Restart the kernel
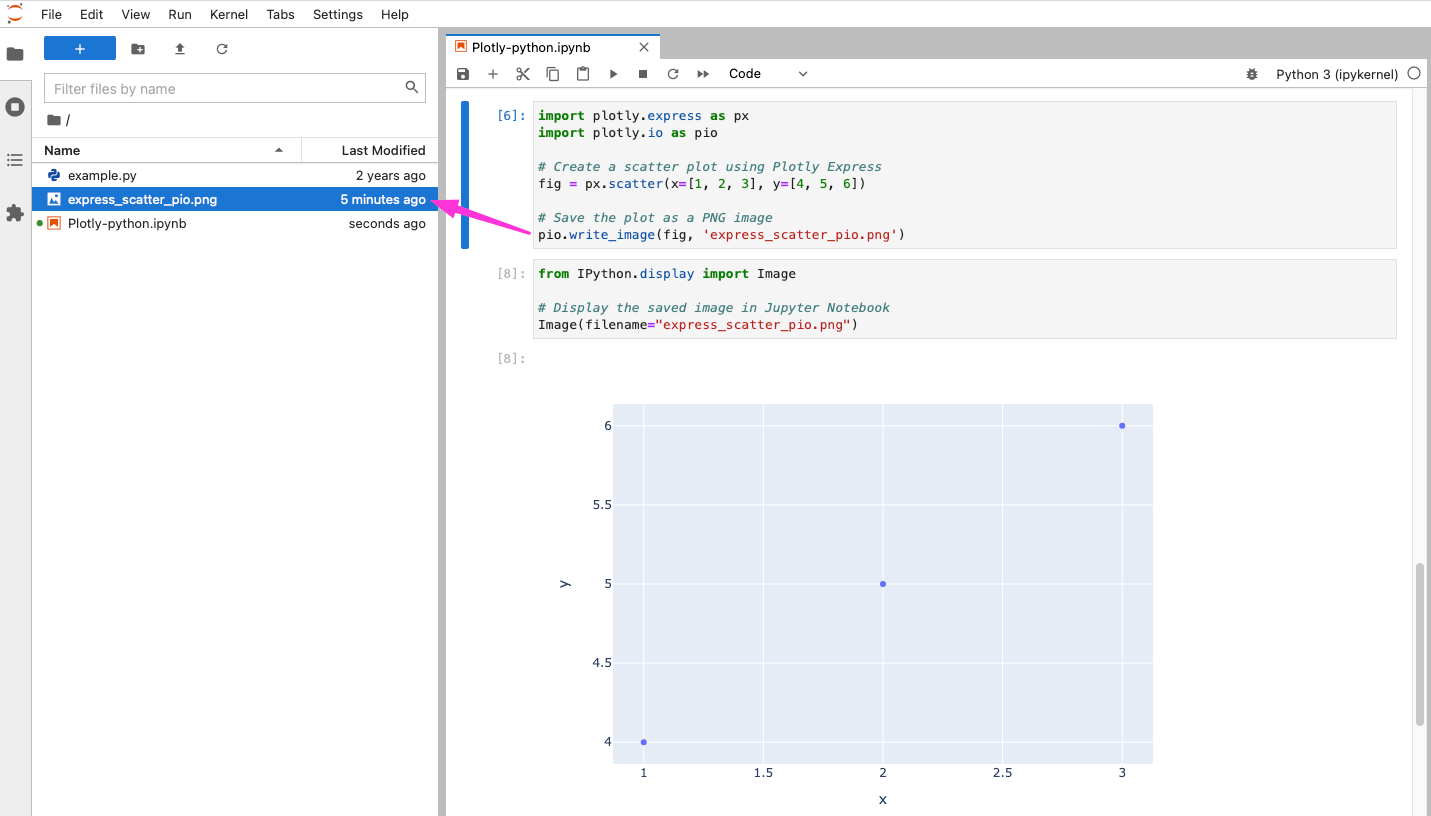Screen dimensions: 1431x816 tap(673, 74)
